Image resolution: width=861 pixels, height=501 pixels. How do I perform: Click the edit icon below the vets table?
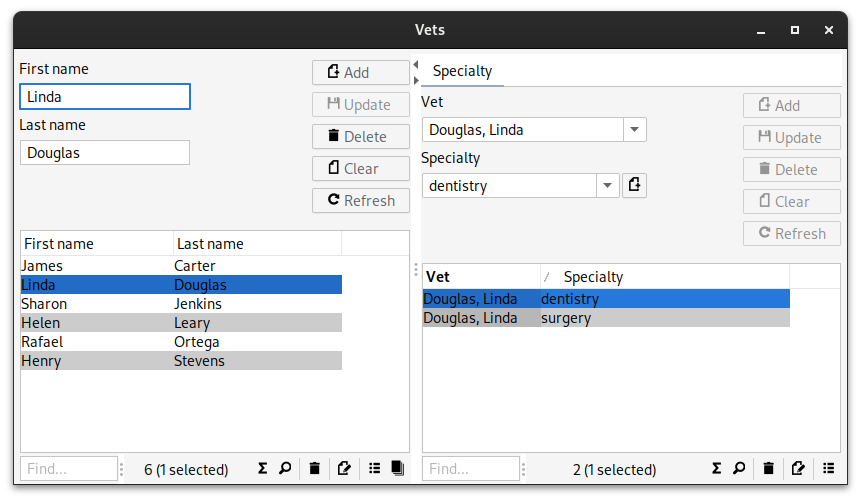345,468
